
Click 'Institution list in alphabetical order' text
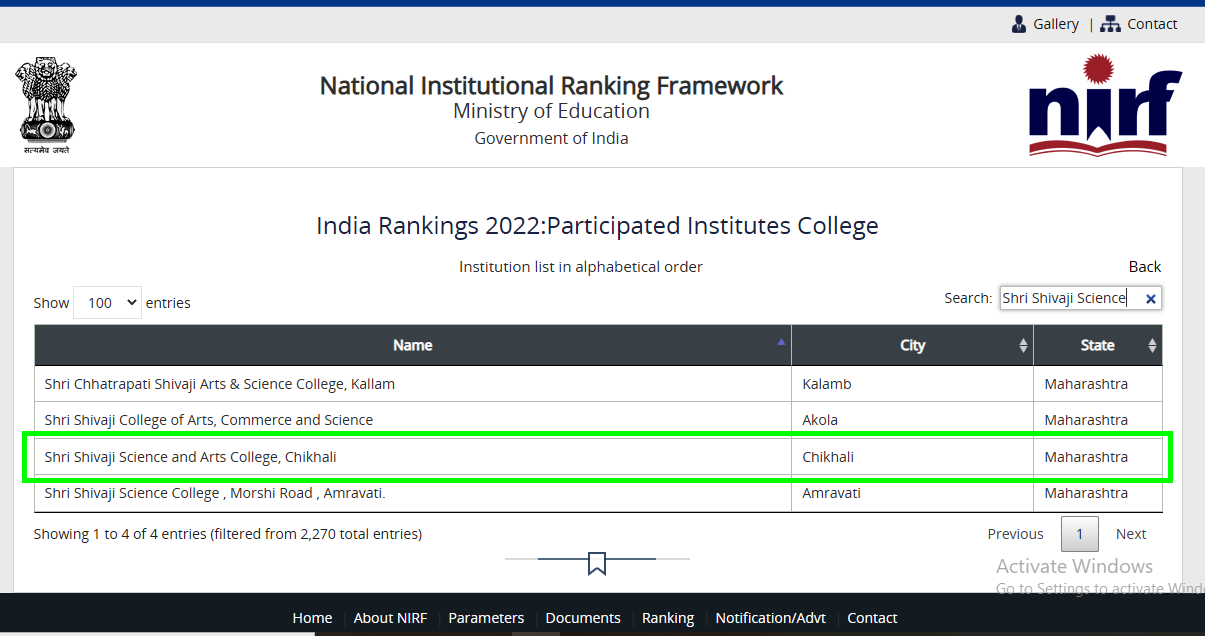pos(581,266)
